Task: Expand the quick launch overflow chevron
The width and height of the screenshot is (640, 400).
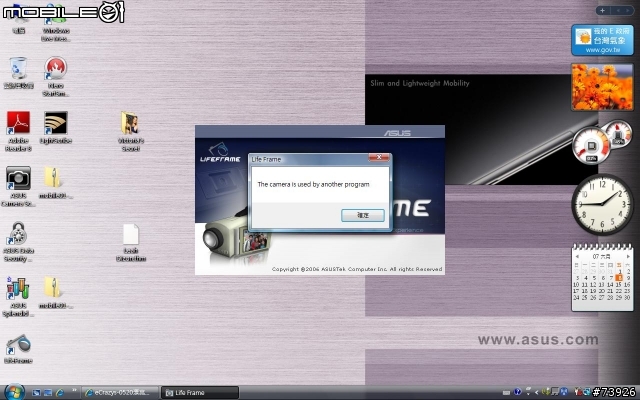Action: [x=74, y=391]
